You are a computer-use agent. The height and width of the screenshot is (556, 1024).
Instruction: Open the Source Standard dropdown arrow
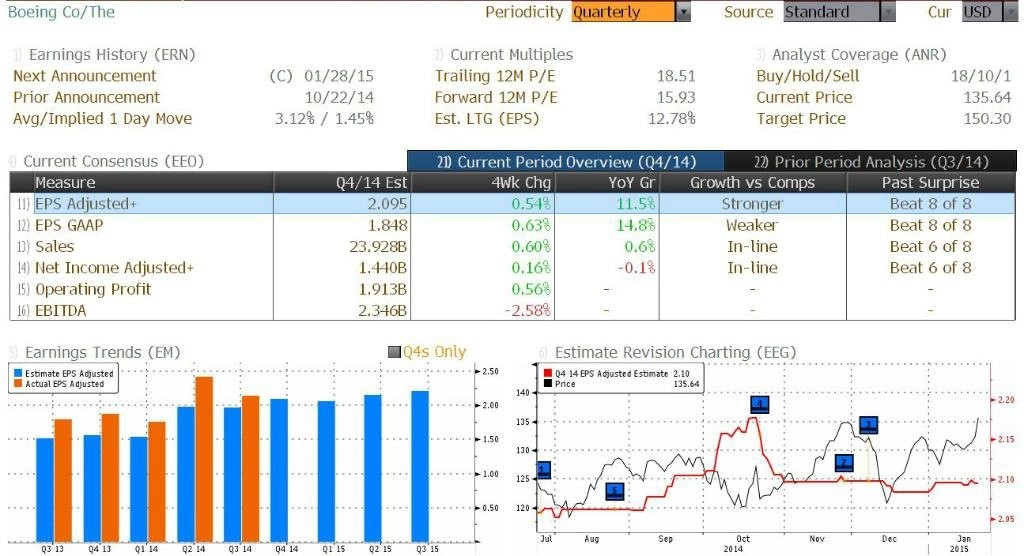click(888, 12)
